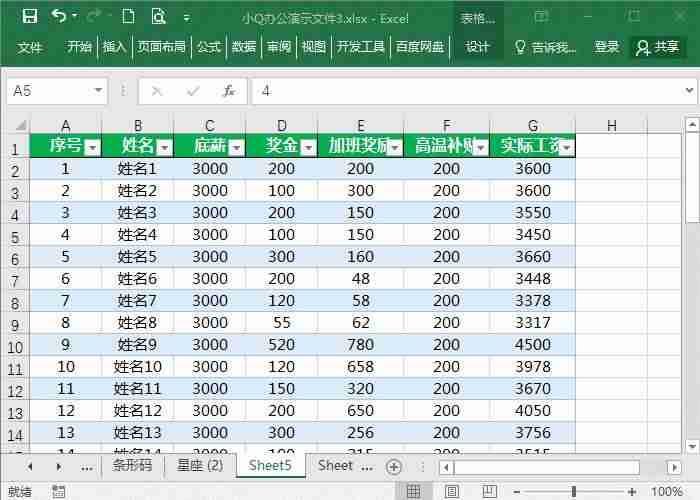Open the 视图 ribbon tab
The width and height of the screenshot is (700, 500).
click(x=314, y=47)
